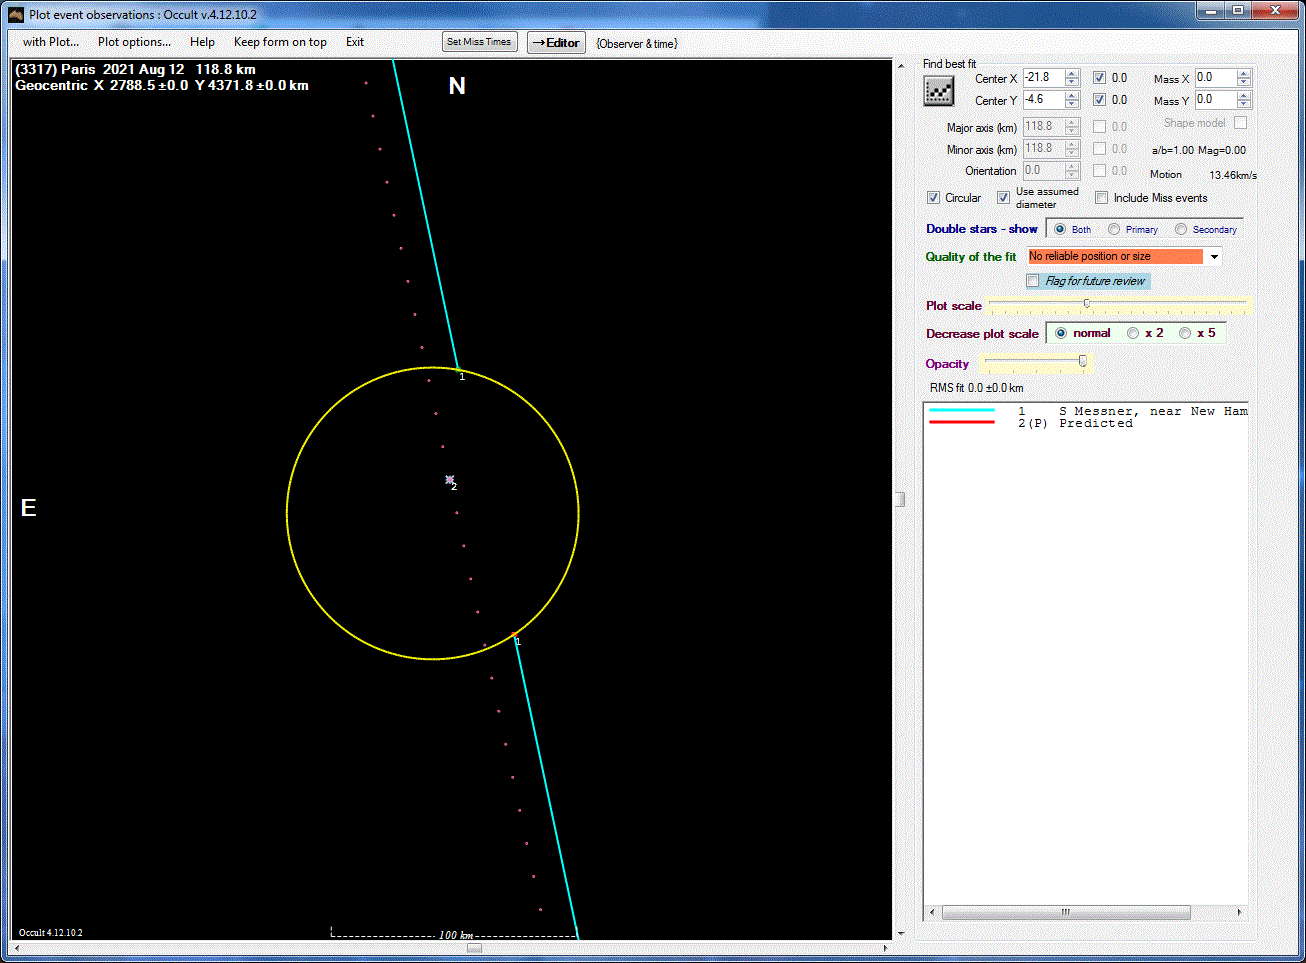
Task: Increase Mass X with the up spinner
Action: coord(1244,73)
